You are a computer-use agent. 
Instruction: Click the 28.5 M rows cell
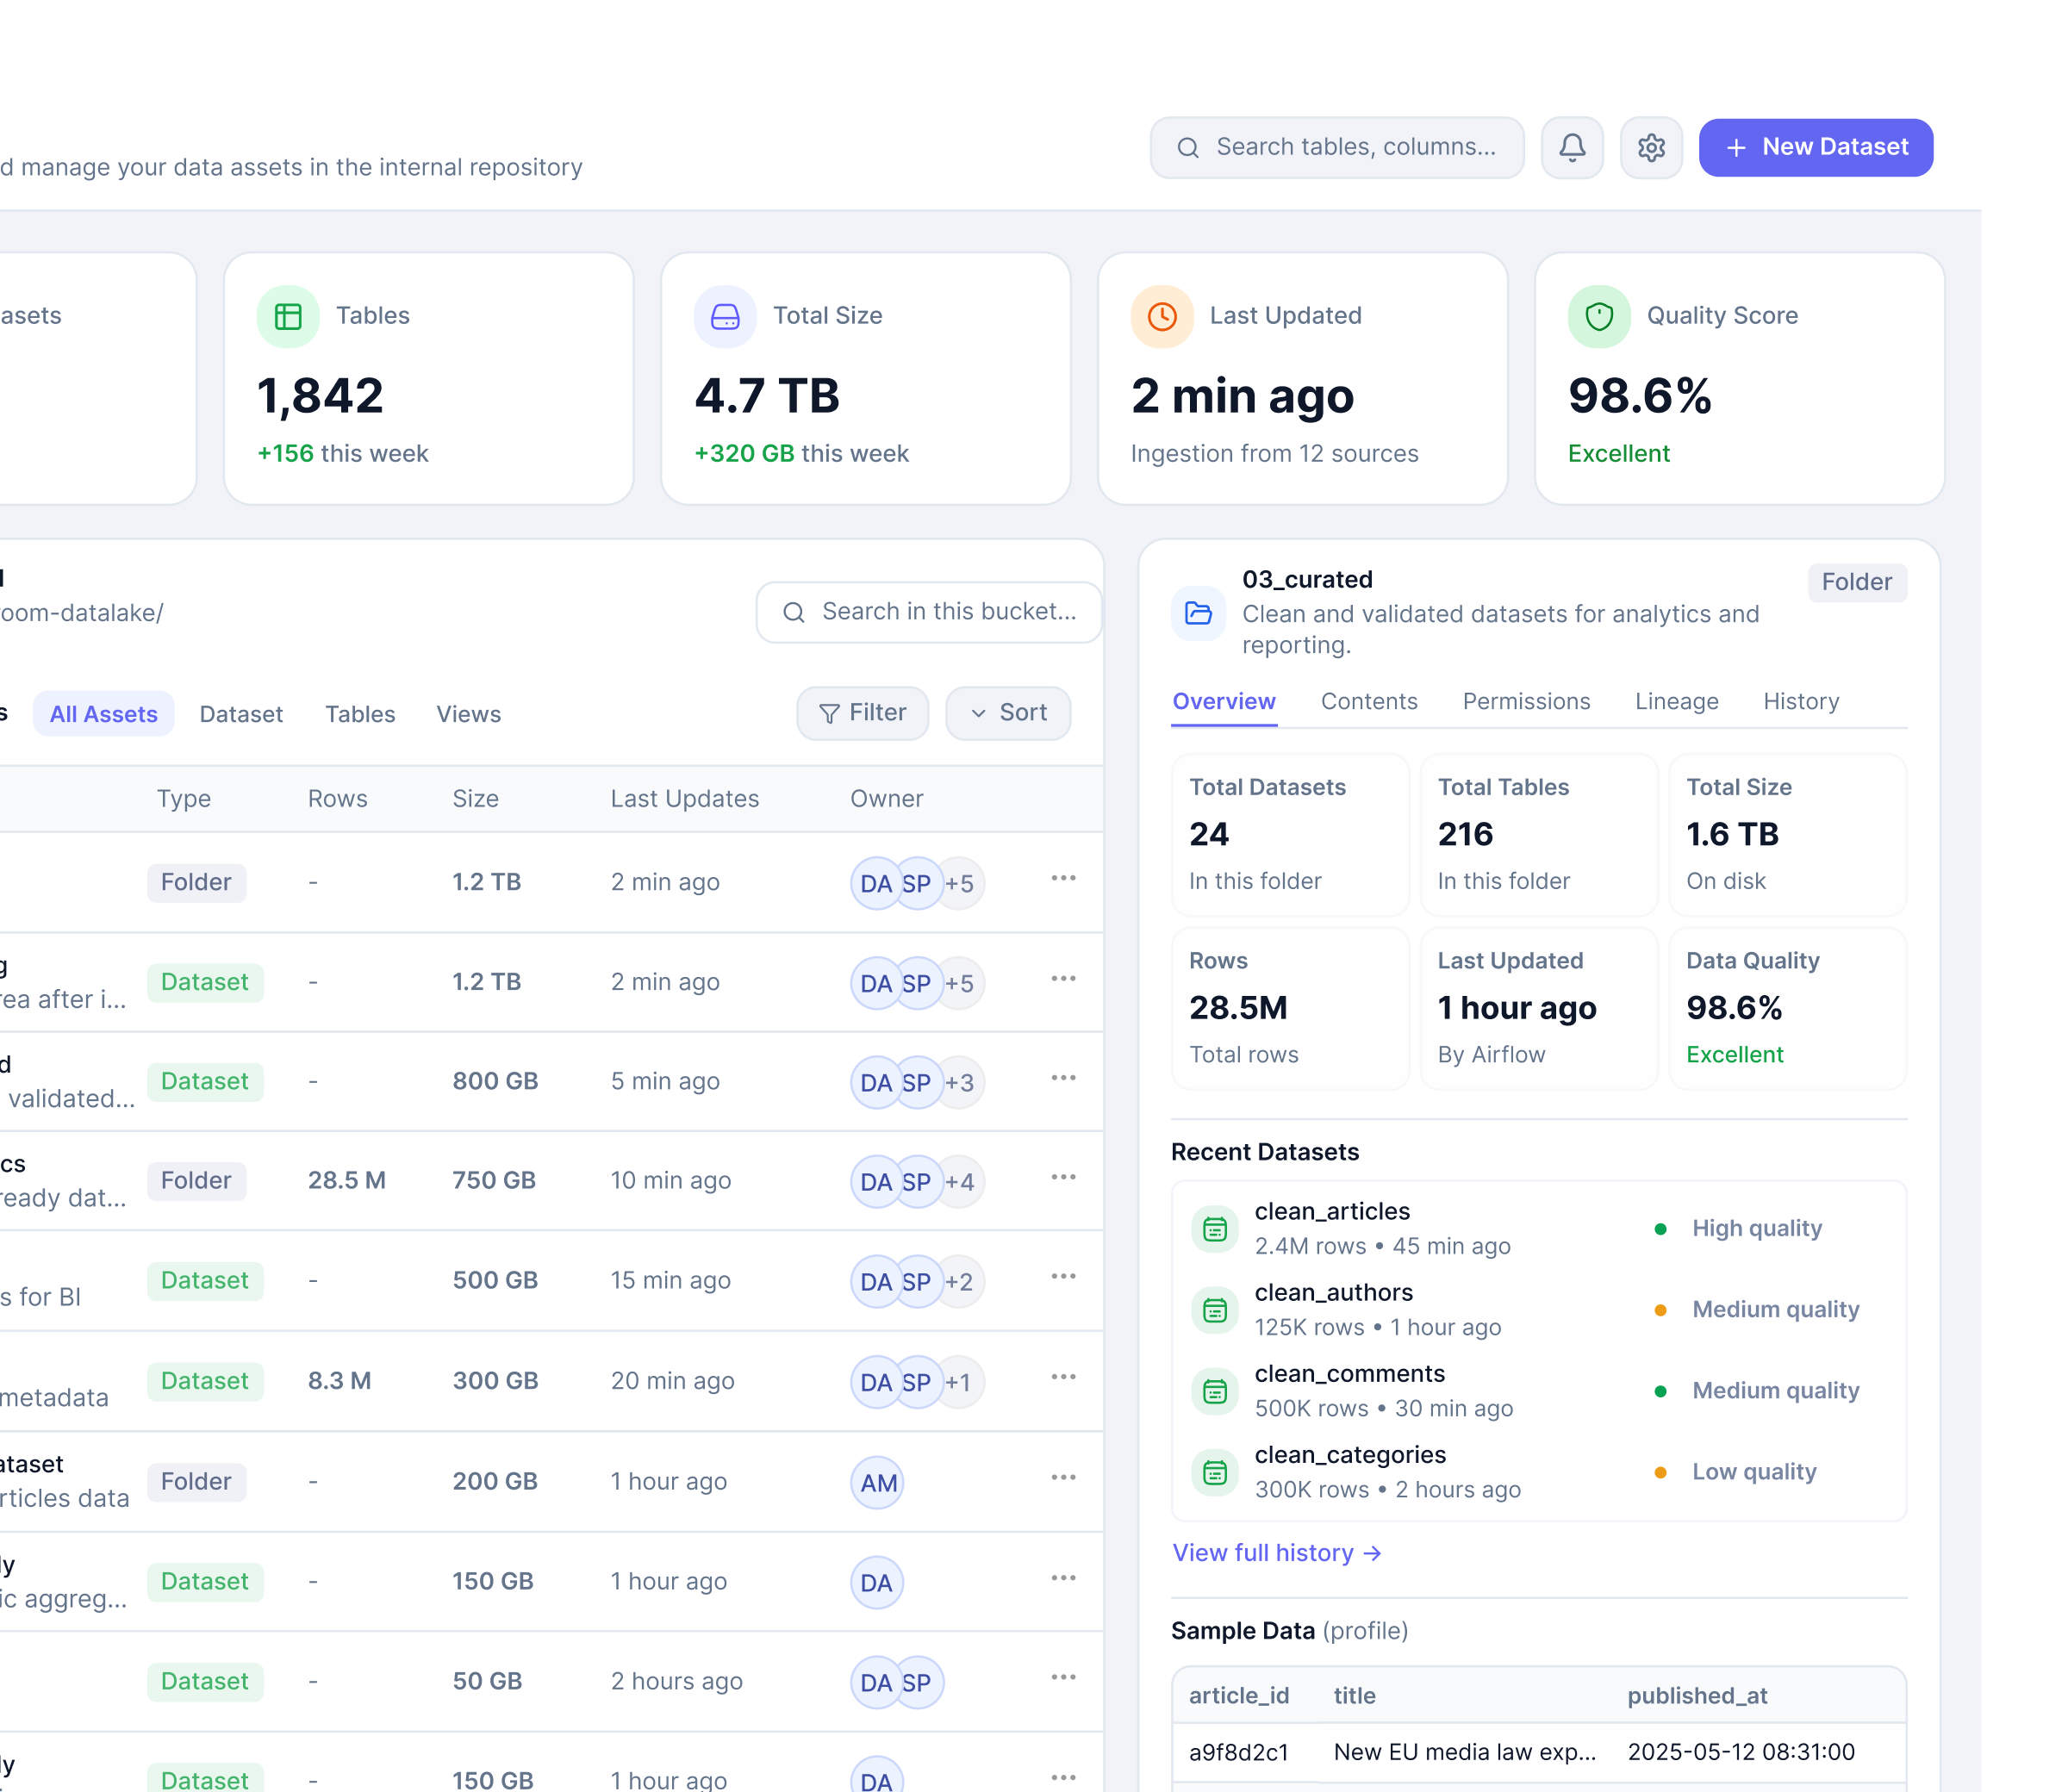[x=347, y=1181]
